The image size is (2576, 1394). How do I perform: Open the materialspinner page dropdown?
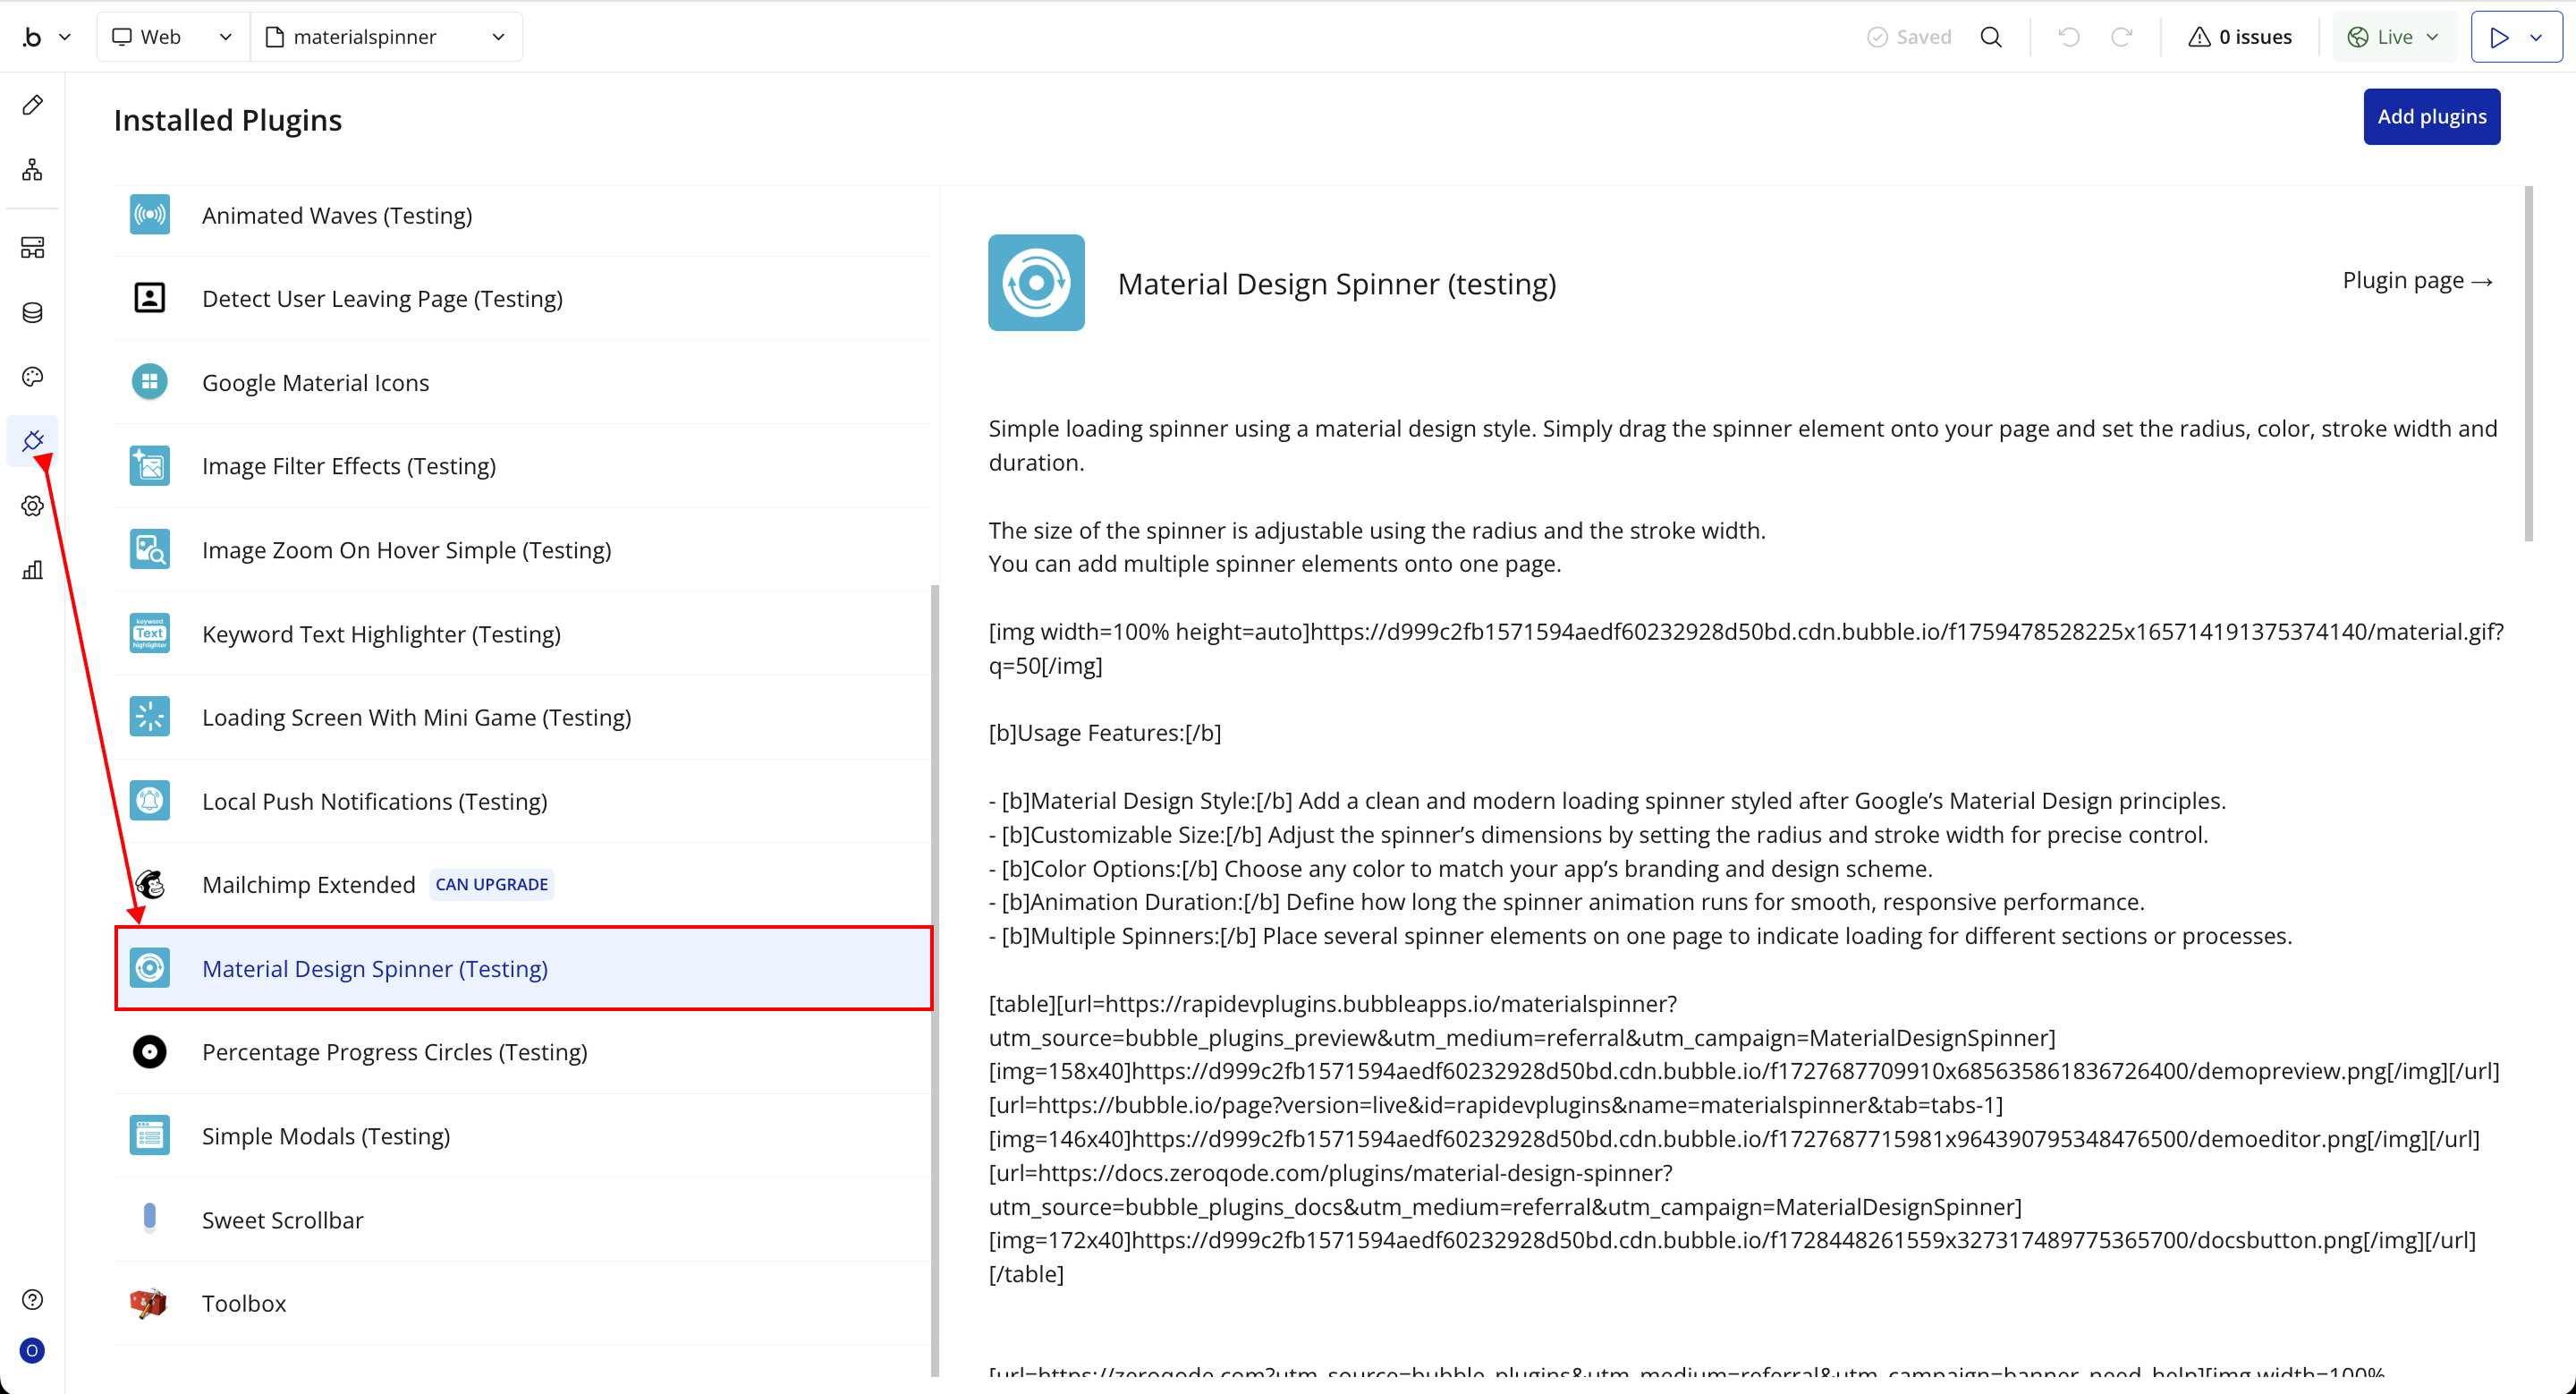(386, 37)
